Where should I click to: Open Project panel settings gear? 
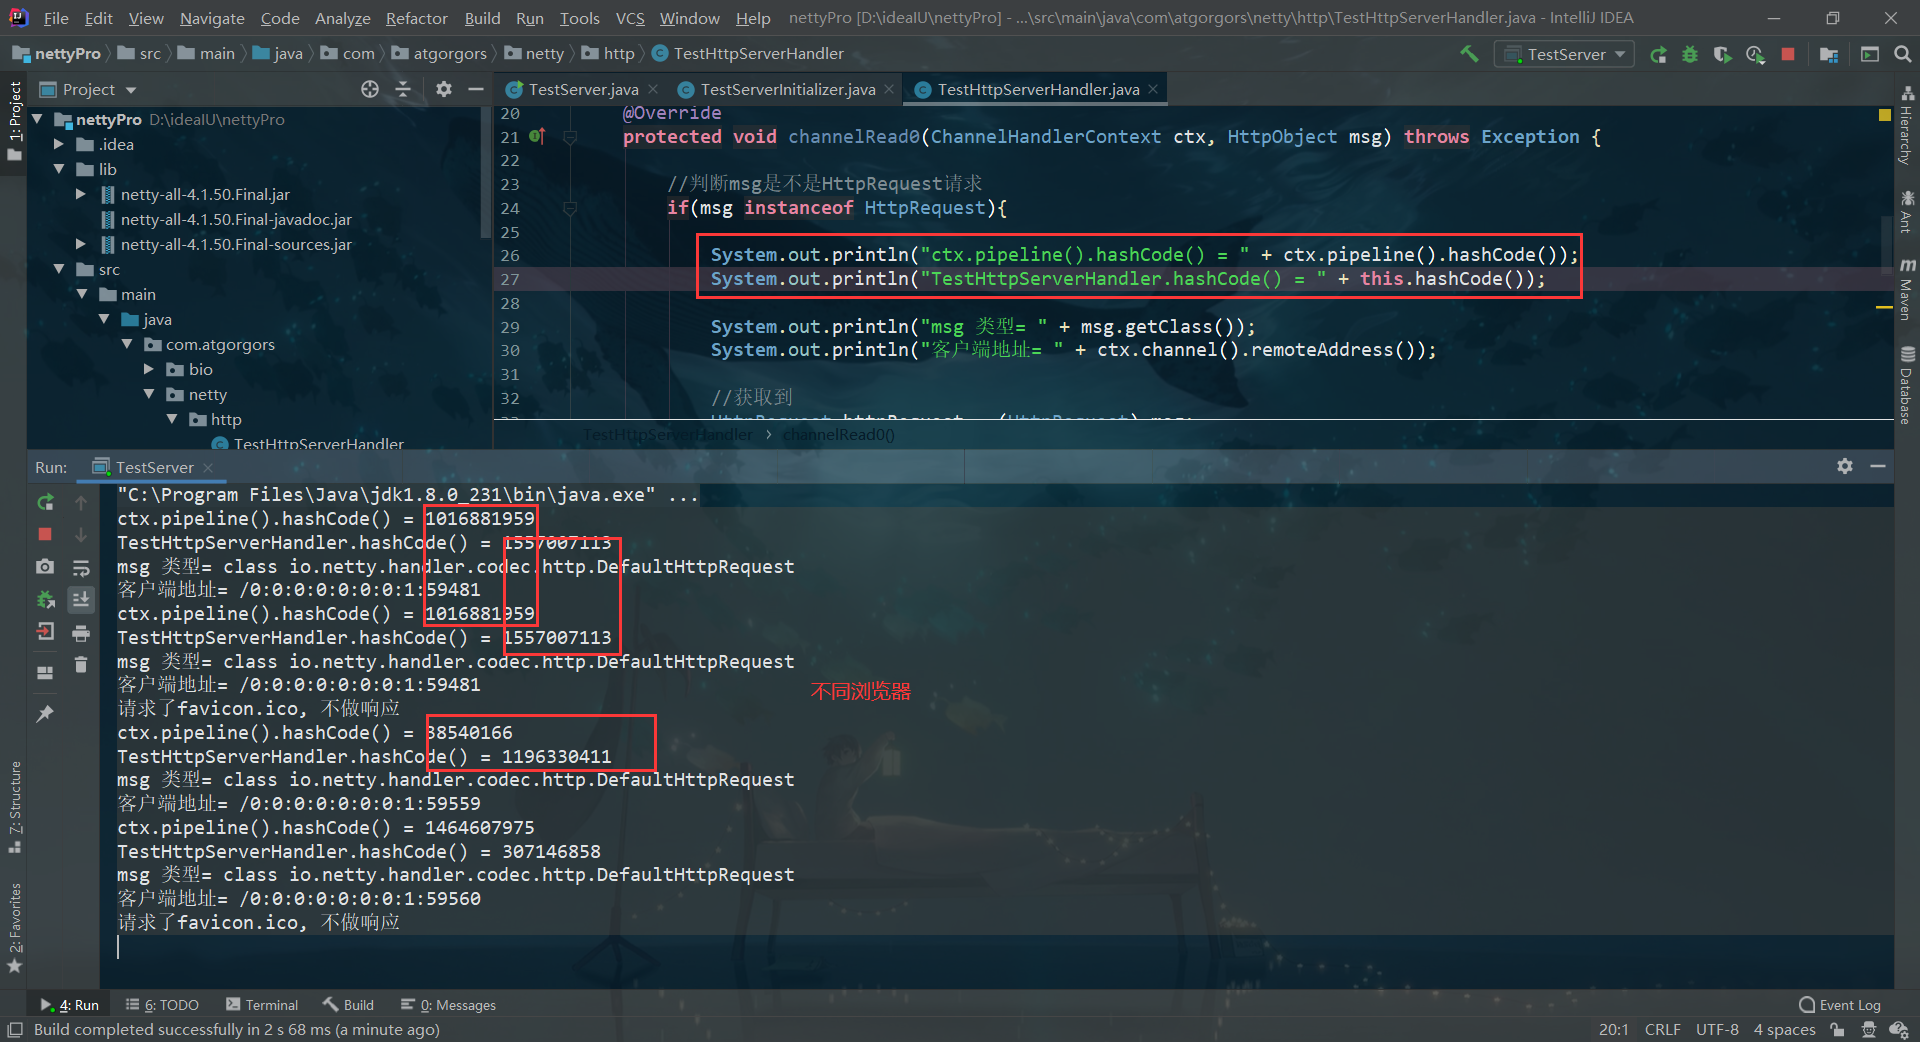pos(444,89)
